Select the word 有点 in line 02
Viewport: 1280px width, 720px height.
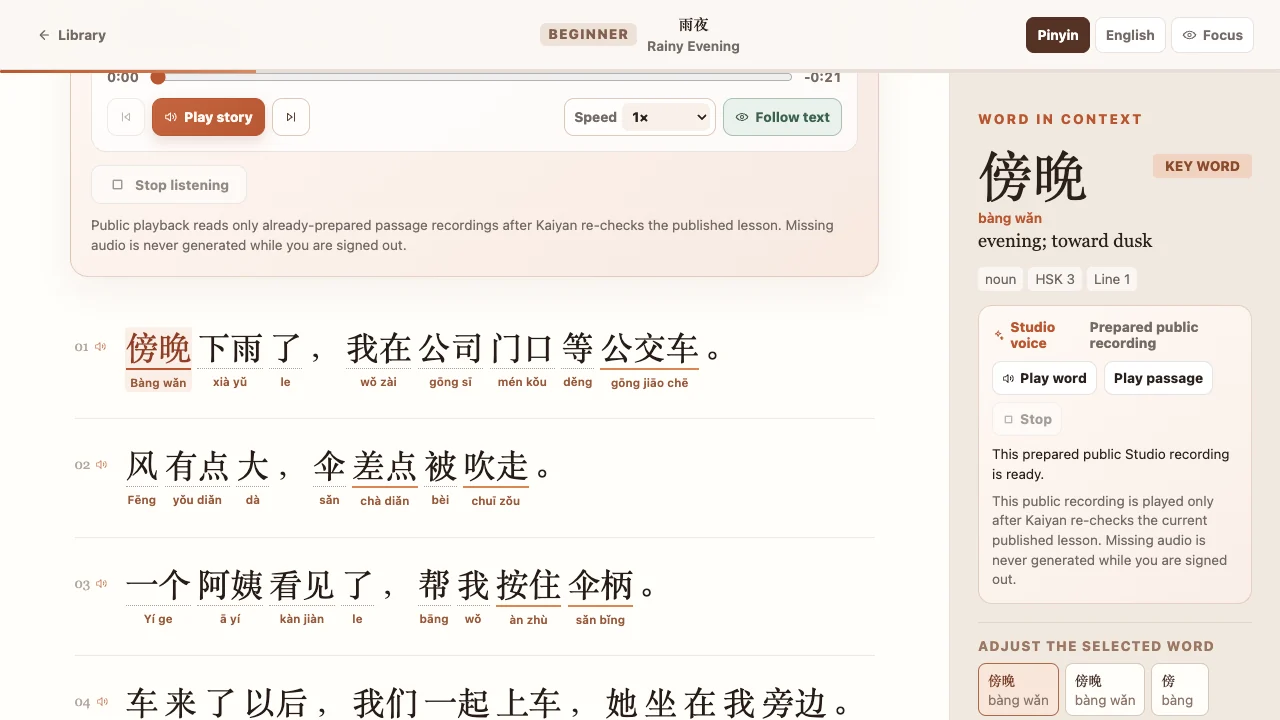coord(197,478)
